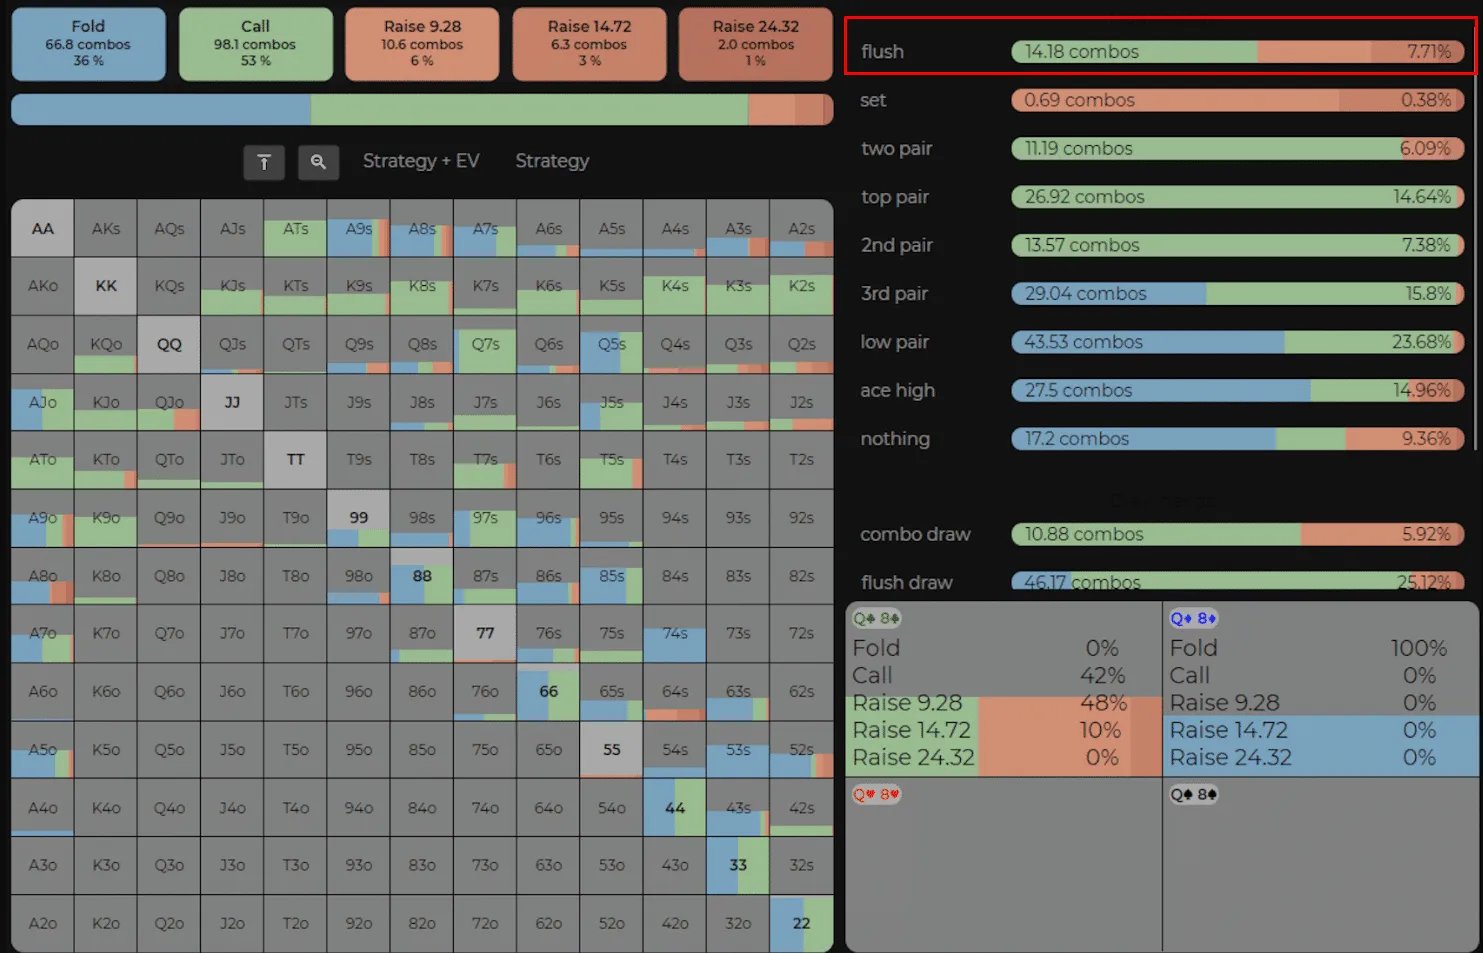The image size is (1483, 953).
Task: Click the low pair combos bar
Action: [x=1238, y=342]
